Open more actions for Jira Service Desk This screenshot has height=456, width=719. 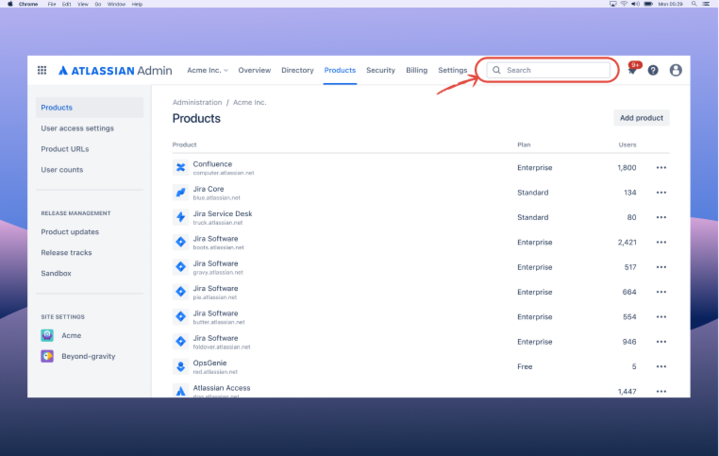pyautogui.click(x=661, y=217)
